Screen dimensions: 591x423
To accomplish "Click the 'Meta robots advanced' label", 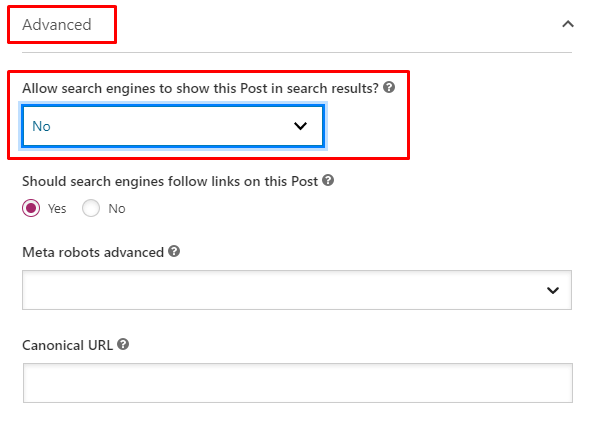I will [x=93, y=252].
